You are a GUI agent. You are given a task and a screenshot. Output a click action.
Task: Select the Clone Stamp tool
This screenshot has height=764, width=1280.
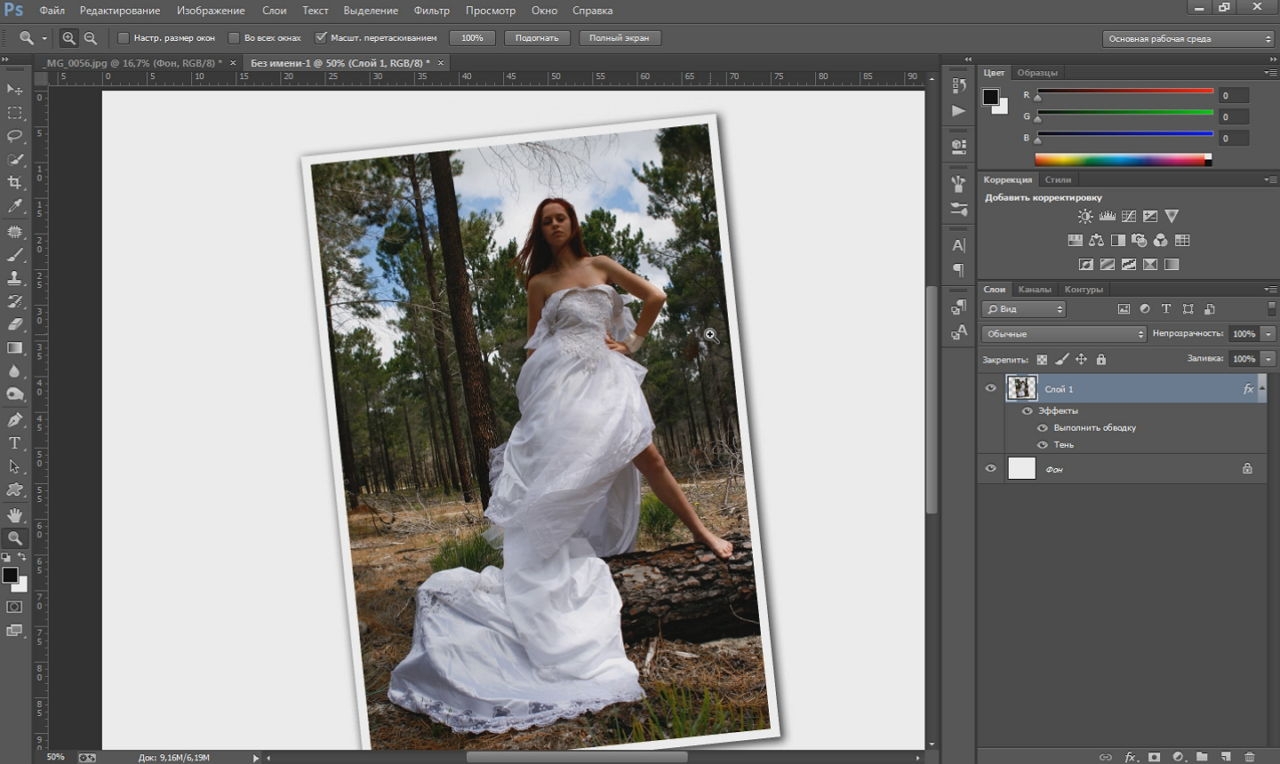(x=15, y=278)
